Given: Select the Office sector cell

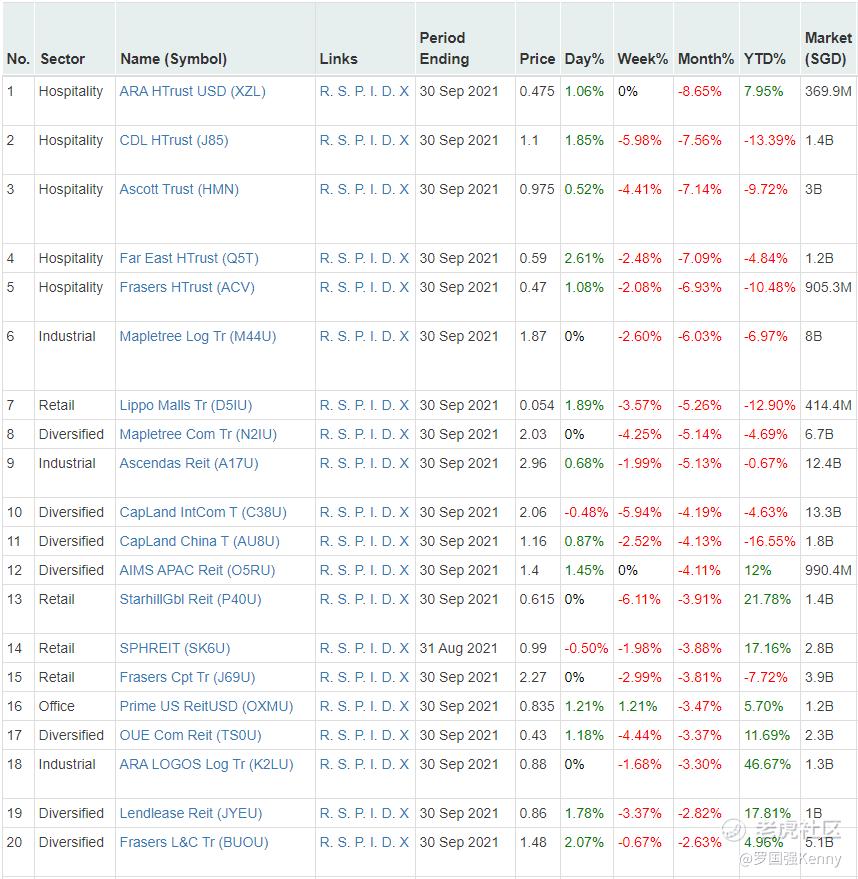Looking at the screenshot, I should [x=57, y=706].
